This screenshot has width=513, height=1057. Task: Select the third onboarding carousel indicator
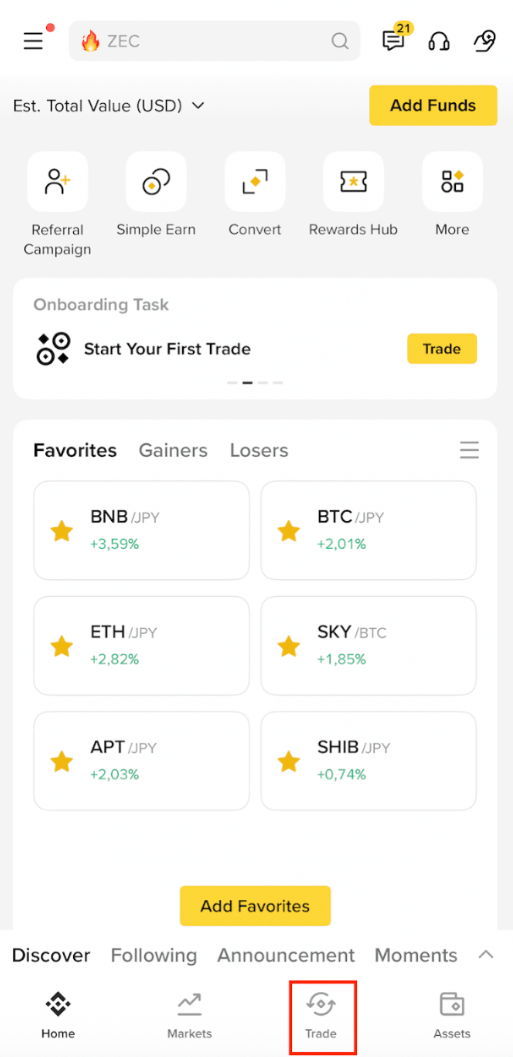pos(263,382)
